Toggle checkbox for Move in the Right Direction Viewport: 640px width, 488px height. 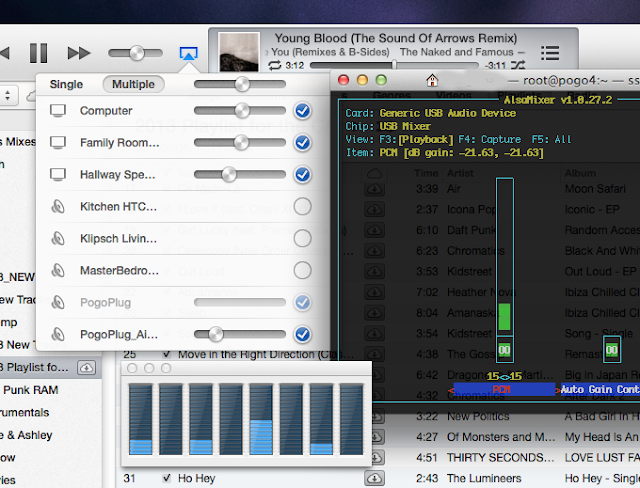coord(166,354)
